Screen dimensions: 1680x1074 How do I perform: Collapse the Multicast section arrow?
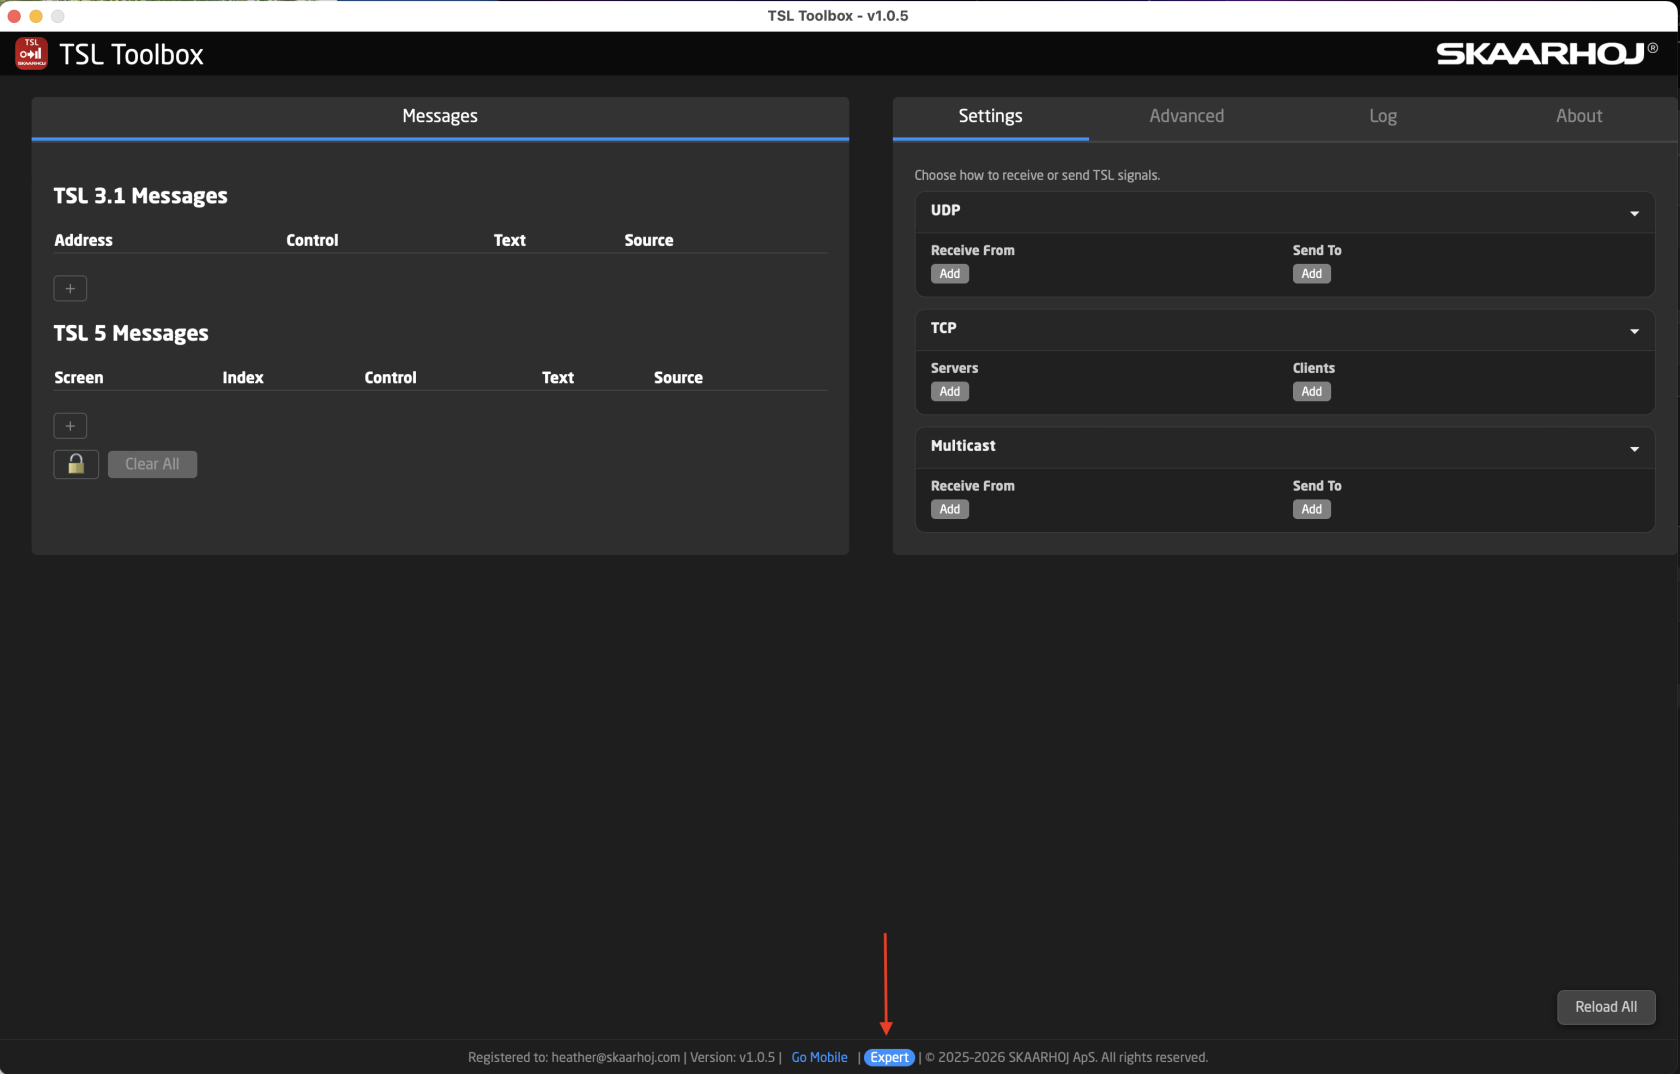(x=1634, y=449)
